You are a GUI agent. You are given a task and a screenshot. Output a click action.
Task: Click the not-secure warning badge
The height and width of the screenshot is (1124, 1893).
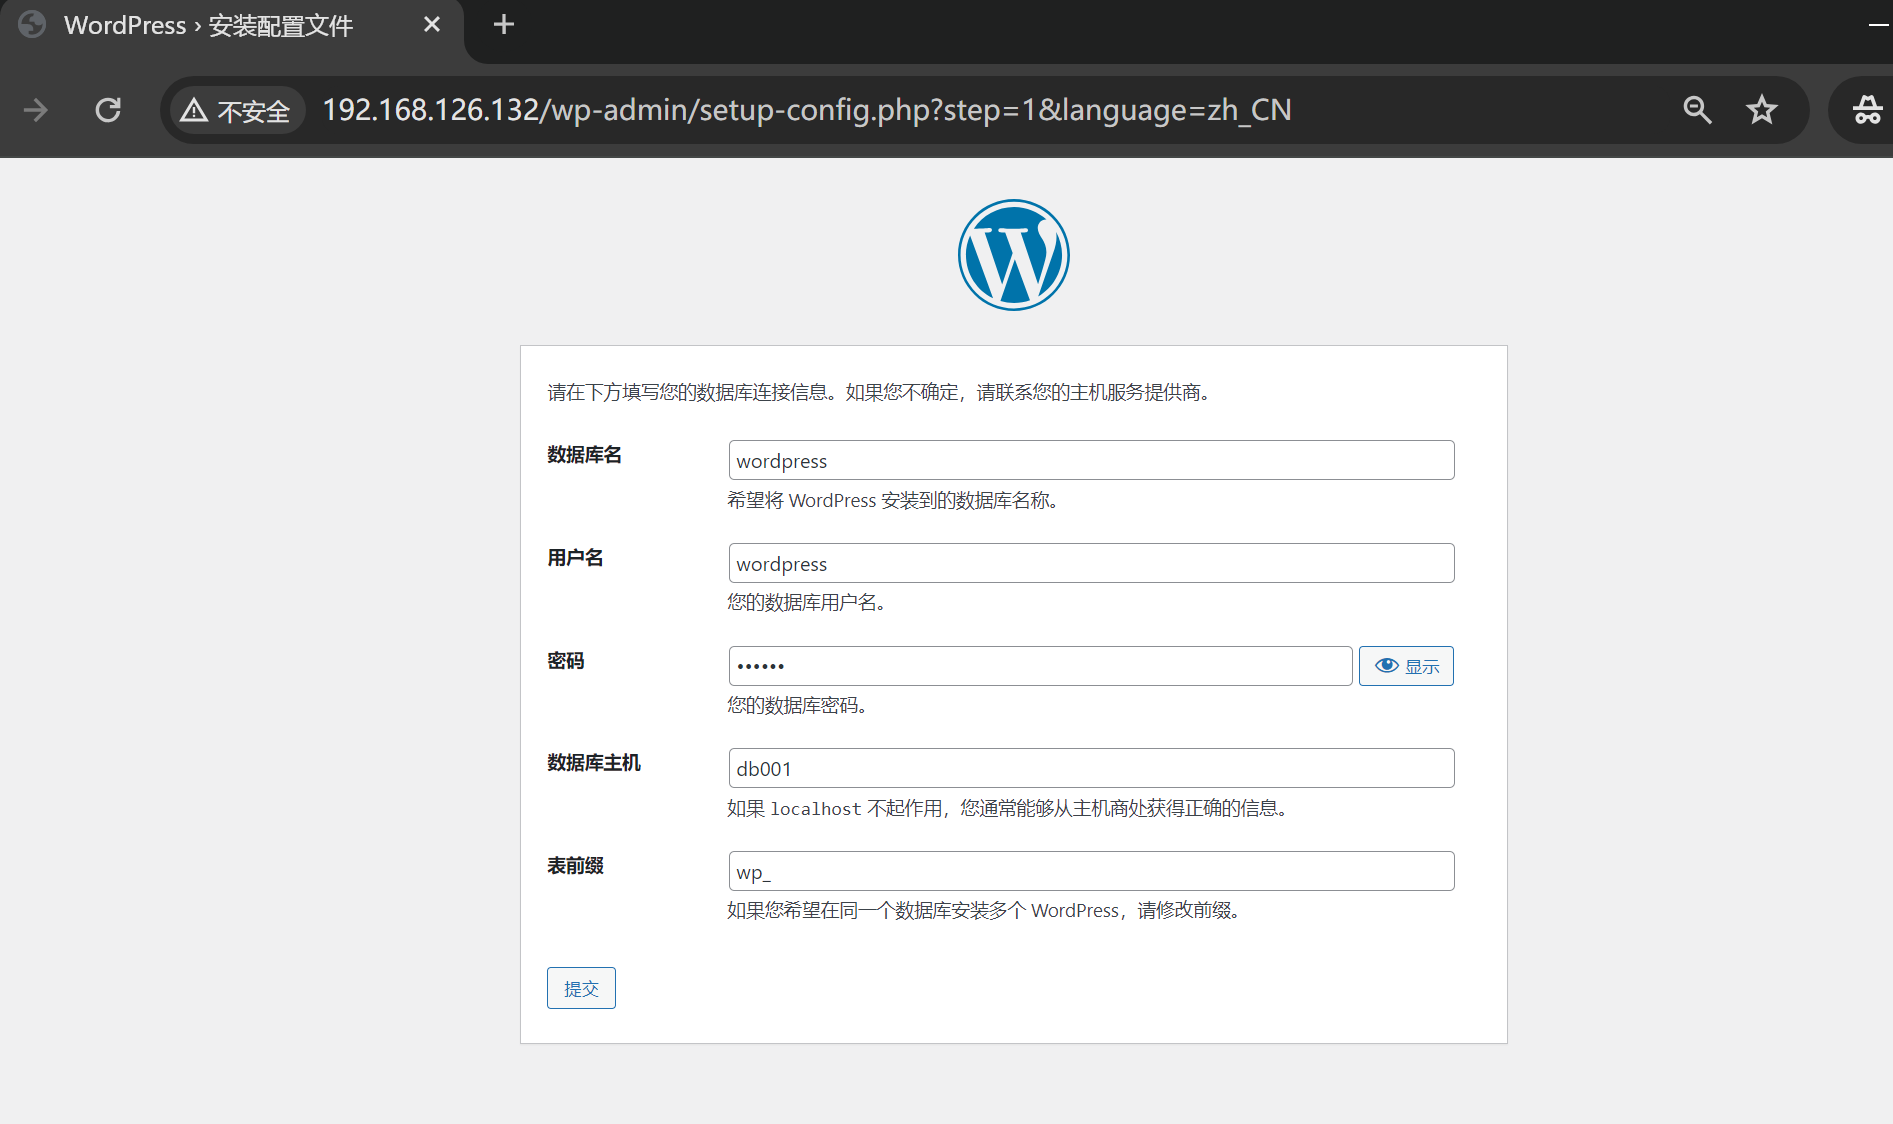[236, 110]
